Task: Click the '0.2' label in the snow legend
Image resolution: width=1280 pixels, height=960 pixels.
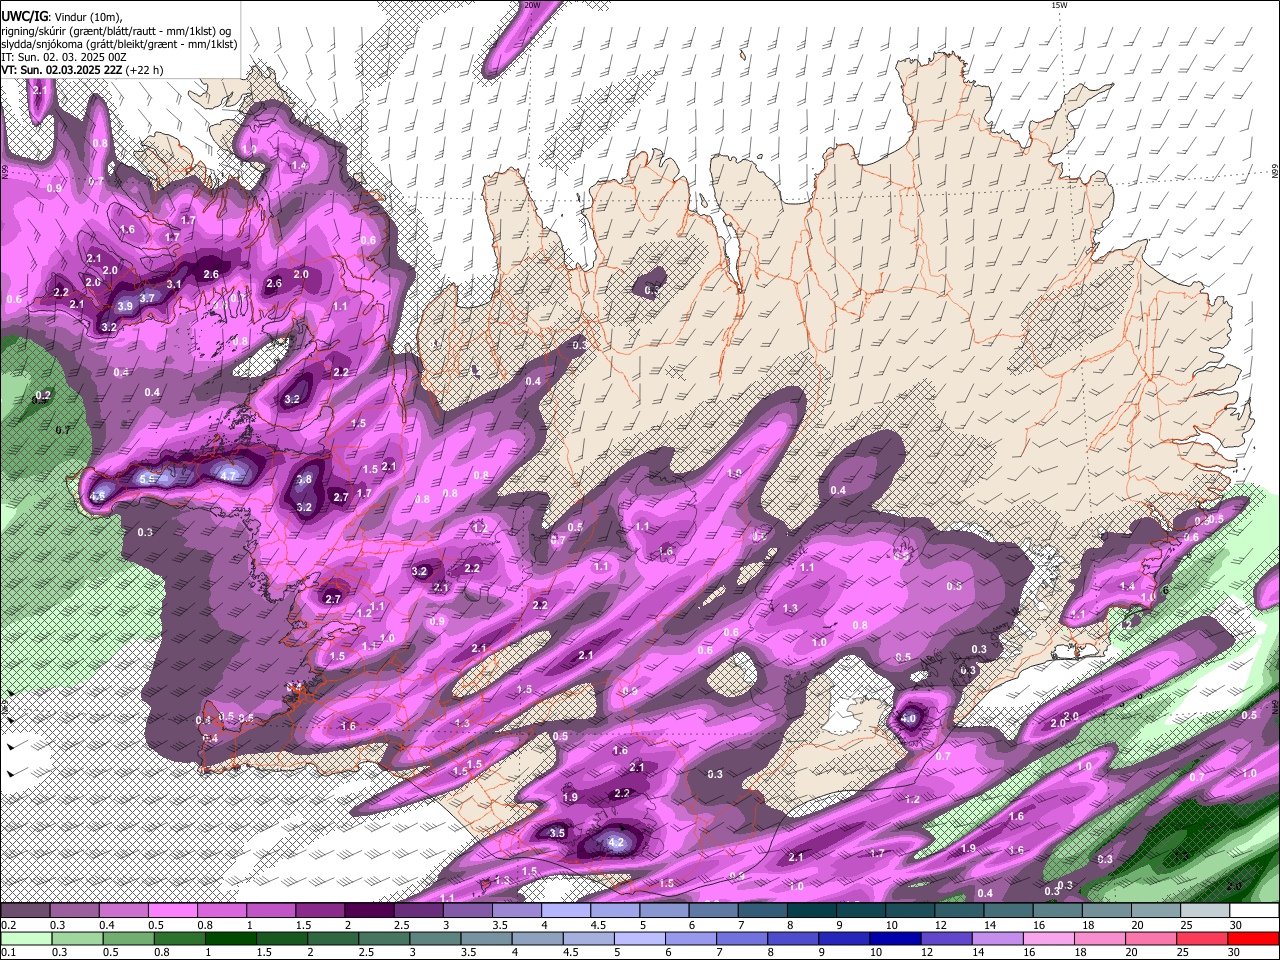Action: [x=8, y=925]
